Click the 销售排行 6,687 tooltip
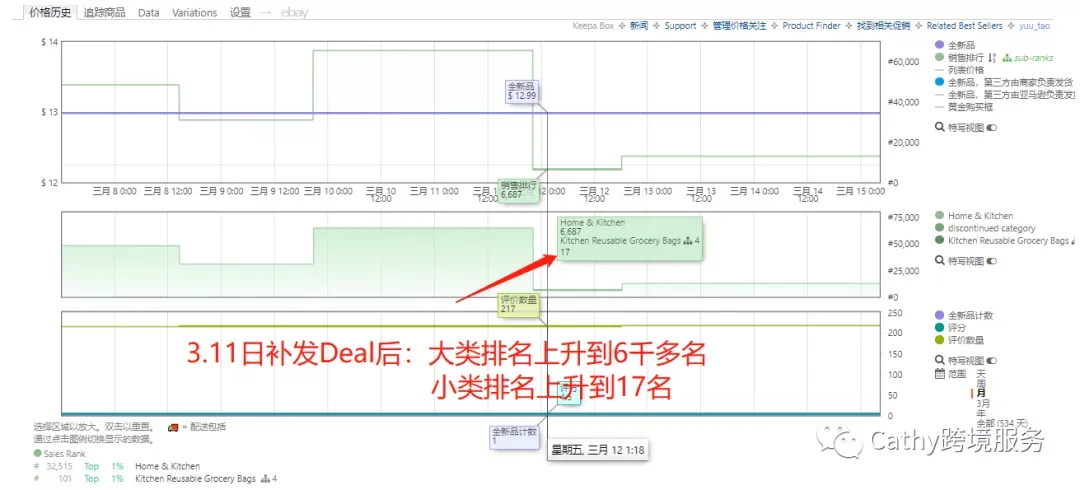The height and width of the screenshot is (490, 1080). point(518,190)
